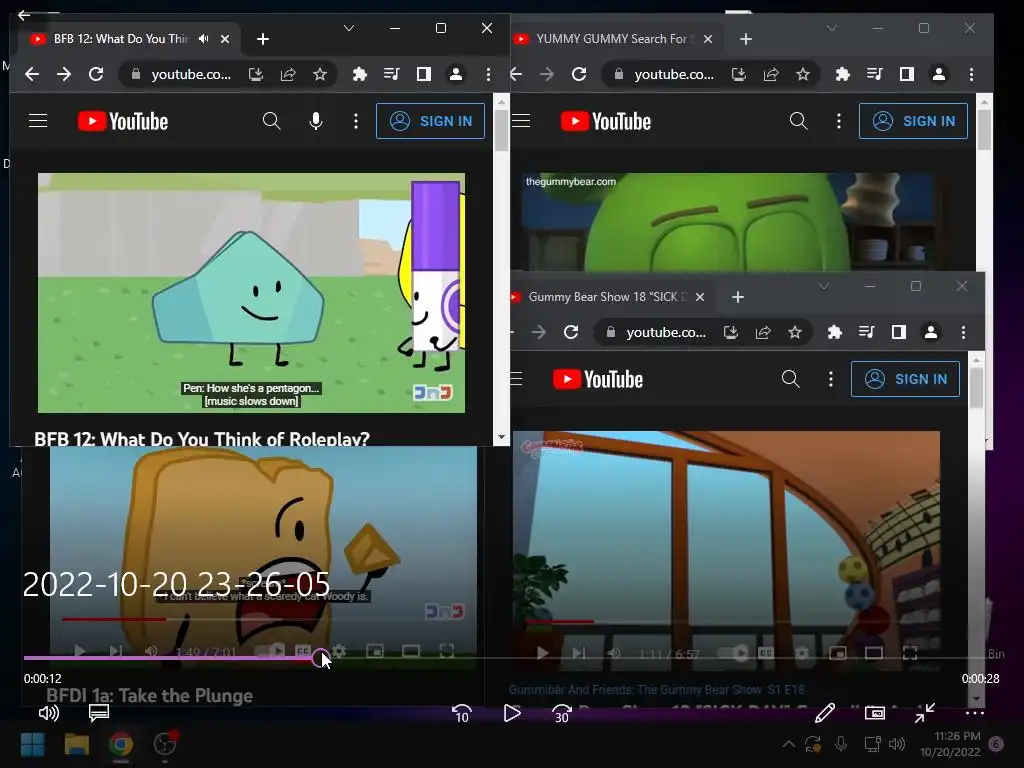Click the BFB 12 video player

251,293
